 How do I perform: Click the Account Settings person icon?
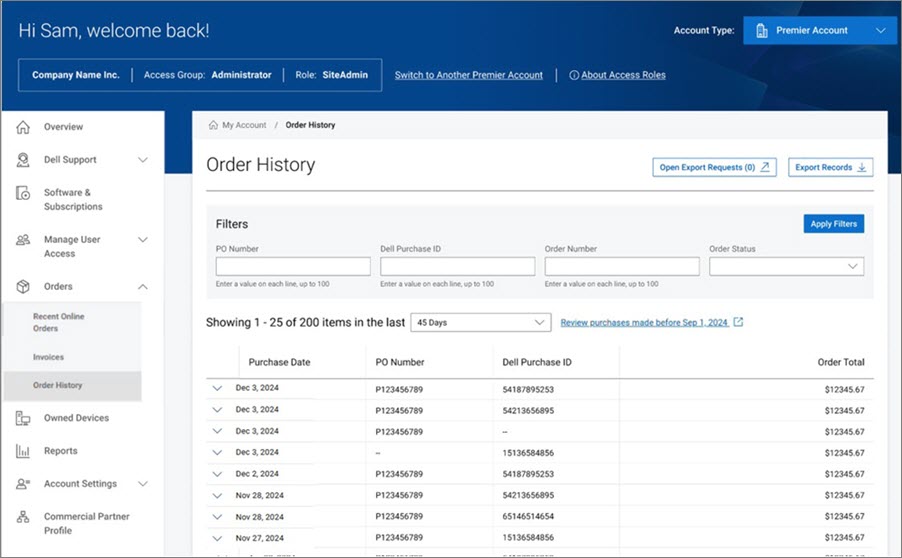click(23, 484)
